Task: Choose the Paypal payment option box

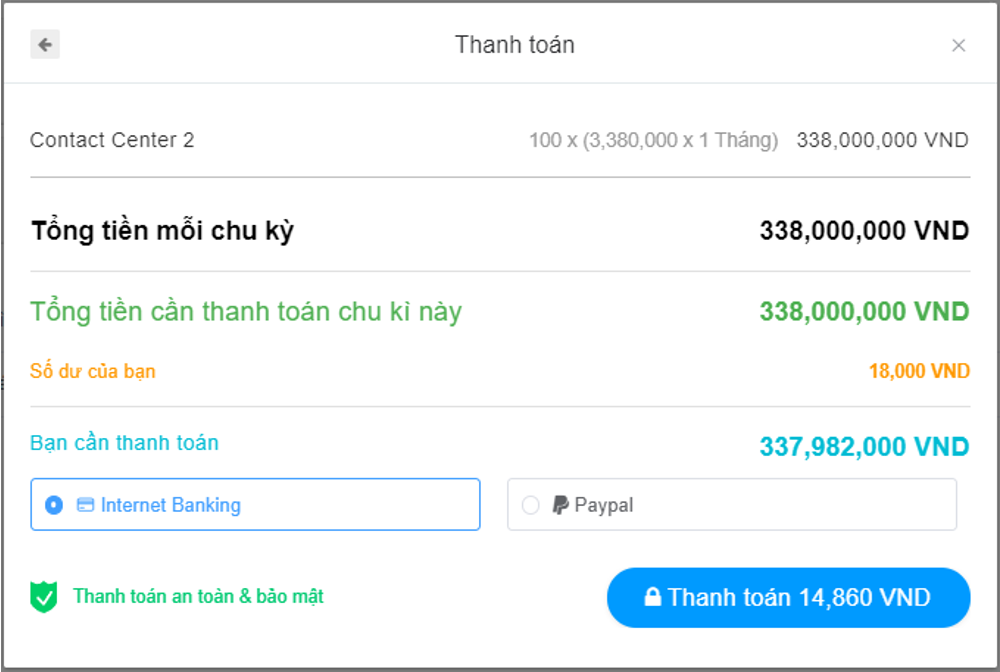Action: [731, 504]
